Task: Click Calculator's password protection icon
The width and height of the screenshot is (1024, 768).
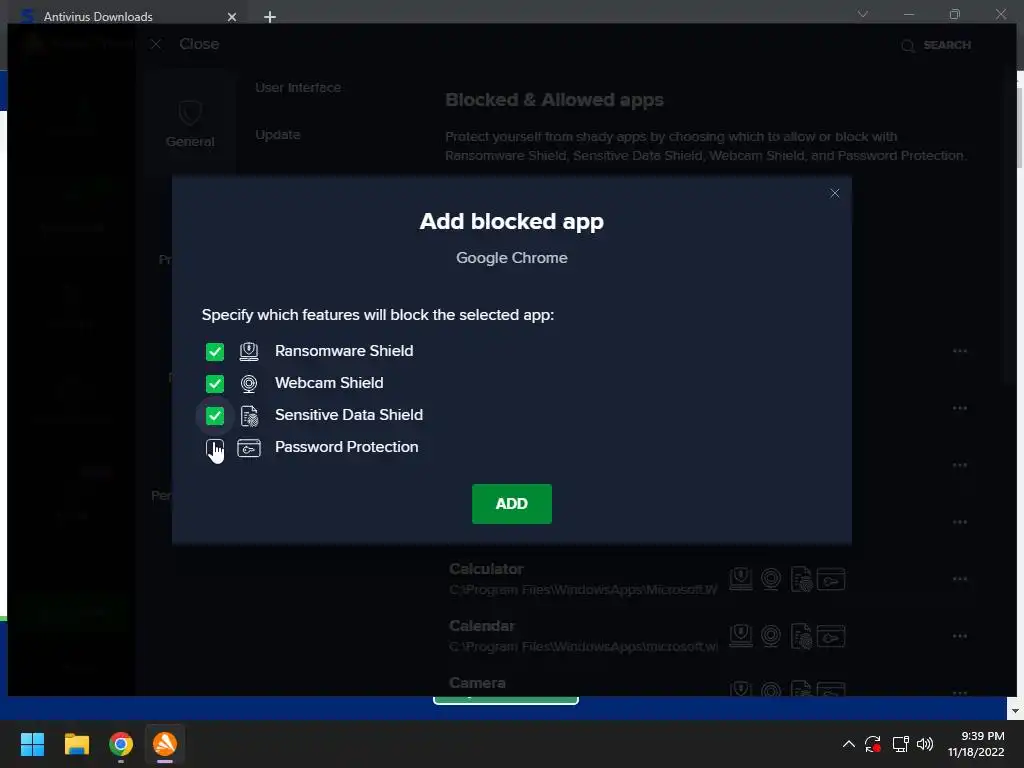Action: [831, 579]
